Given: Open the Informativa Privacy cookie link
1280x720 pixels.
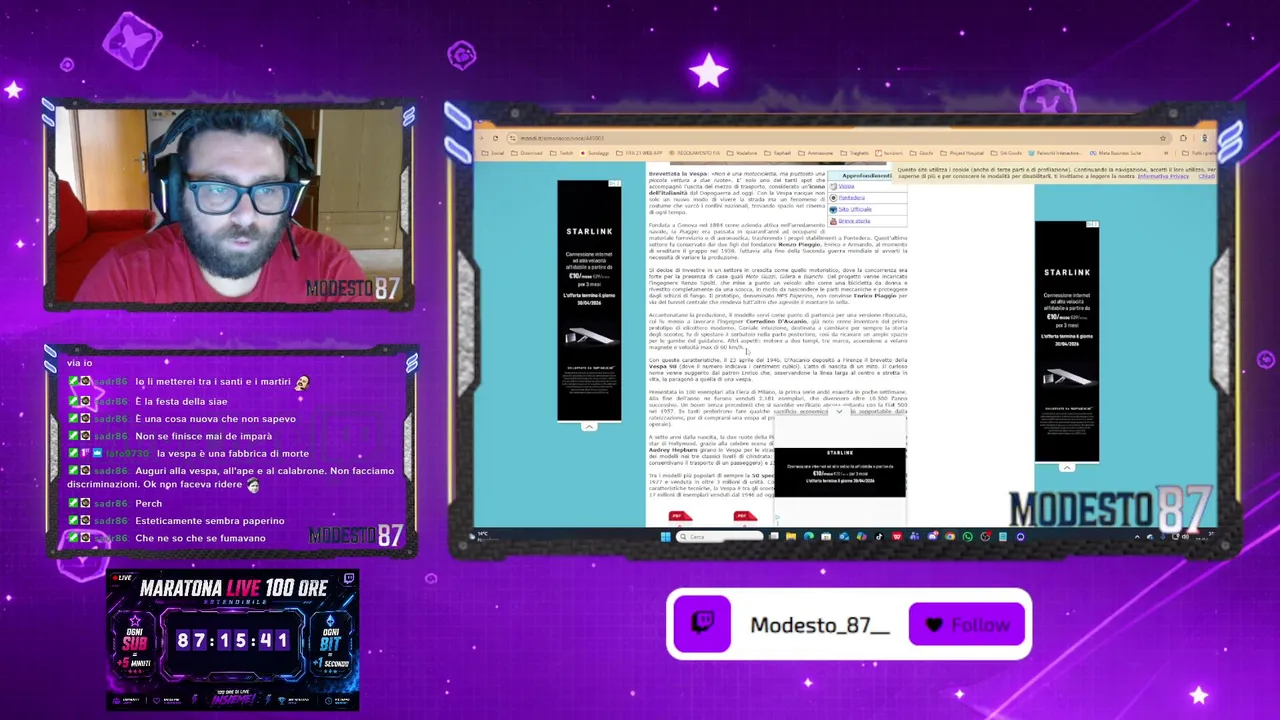Looking at the screenshot, I should 1163,176.
